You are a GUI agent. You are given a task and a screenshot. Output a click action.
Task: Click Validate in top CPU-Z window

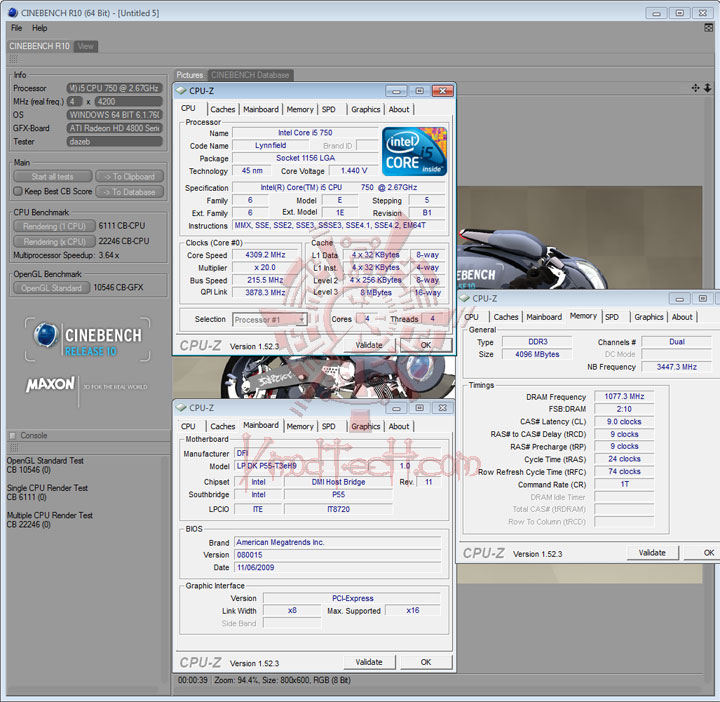[x=369, y=345]
